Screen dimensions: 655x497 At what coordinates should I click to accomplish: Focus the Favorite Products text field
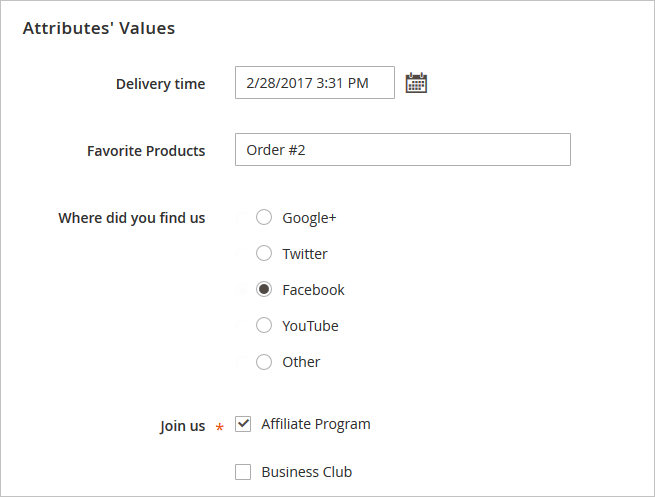(402, 150)
